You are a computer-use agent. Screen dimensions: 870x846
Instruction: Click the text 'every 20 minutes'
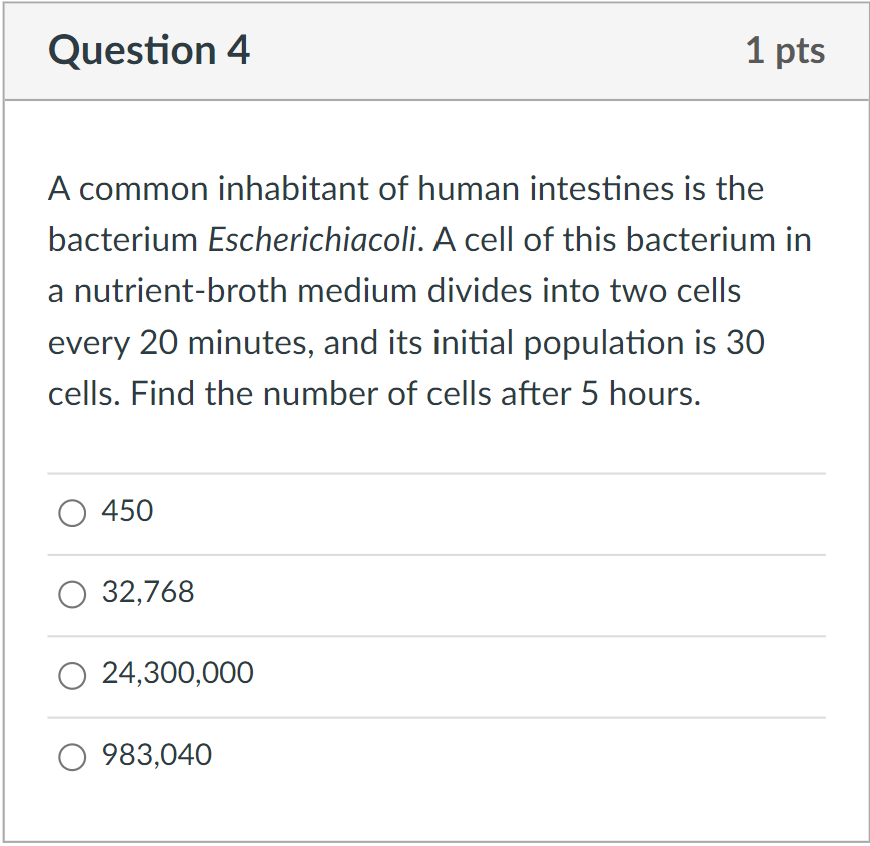[177, 343]
